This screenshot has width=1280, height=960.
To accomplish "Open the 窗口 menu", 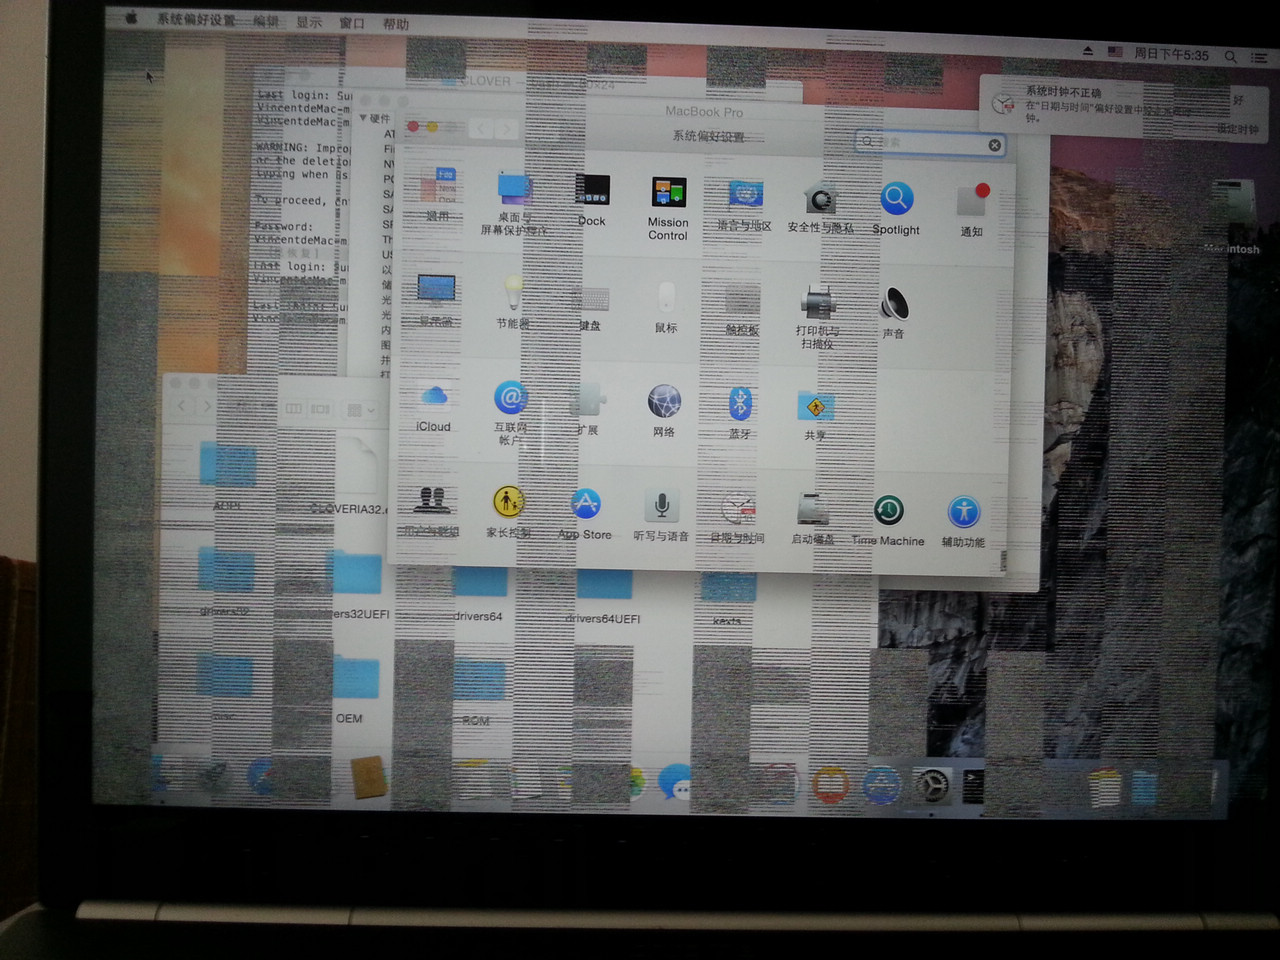I will 352,23.
